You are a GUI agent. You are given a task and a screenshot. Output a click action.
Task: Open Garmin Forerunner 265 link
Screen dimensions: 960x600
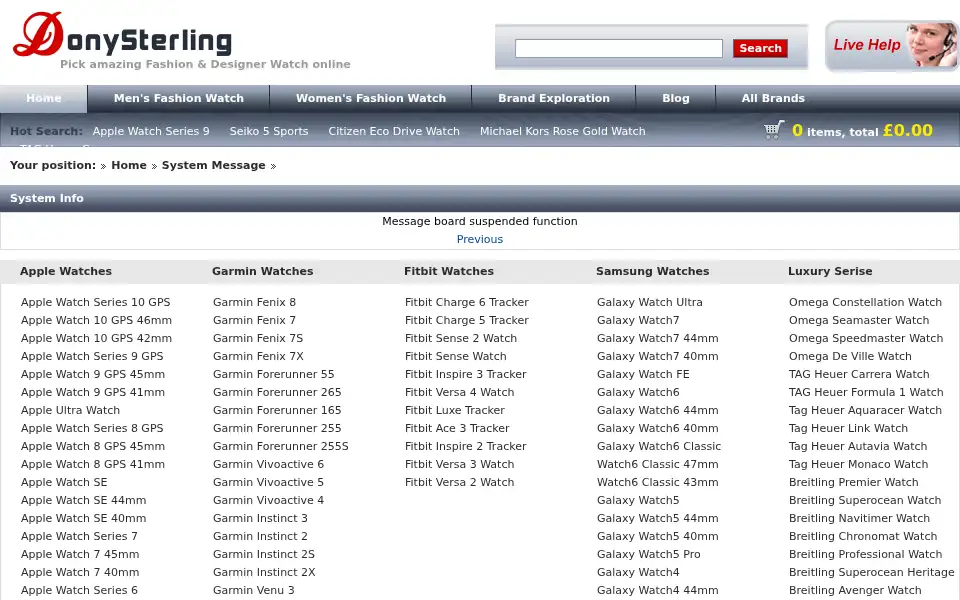pyautogui.click(x=277, y=392)
